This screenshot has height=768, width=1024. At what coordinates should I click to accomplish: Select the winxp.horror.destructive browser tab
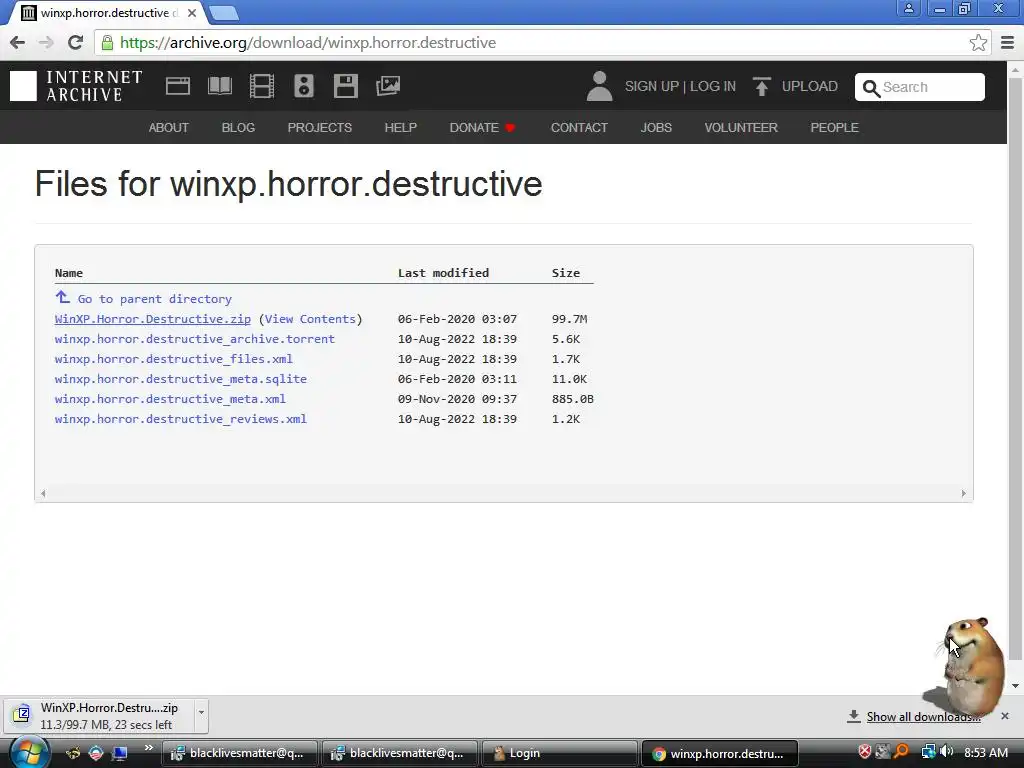108,13
